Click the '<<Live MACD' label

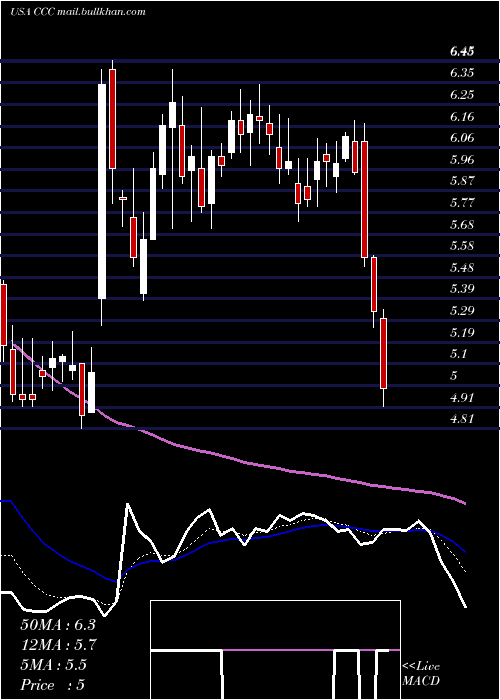421,674
